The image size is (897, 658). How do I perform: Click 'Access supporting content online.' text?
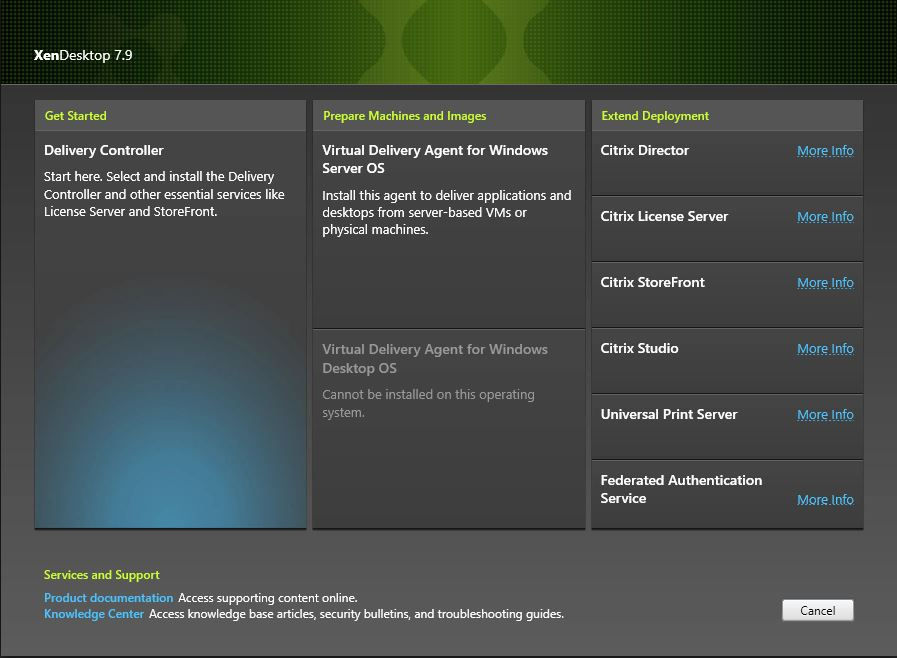pos(268,598)
